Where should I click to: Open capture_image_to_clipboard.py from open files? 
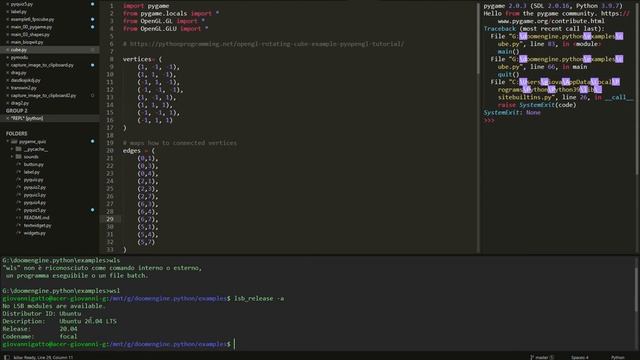pyautogui.click(x=42, y=65)
